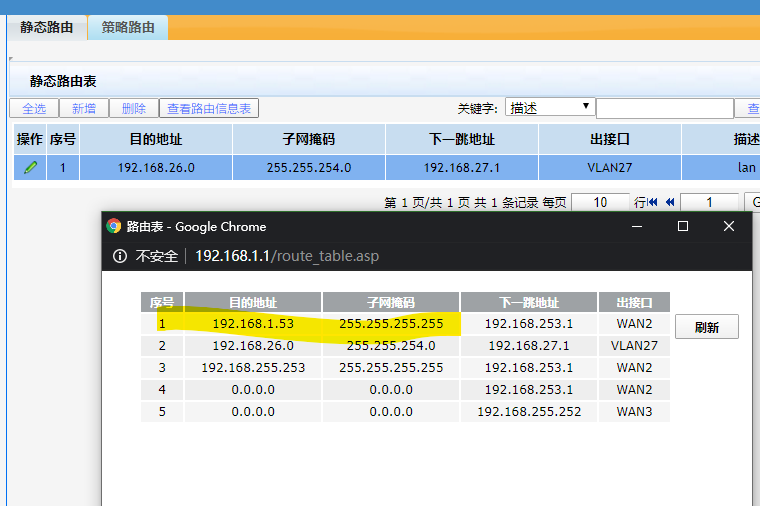Open the 策略路由 tab
Viewport: 760px width, 506px height.
(128, 27)
